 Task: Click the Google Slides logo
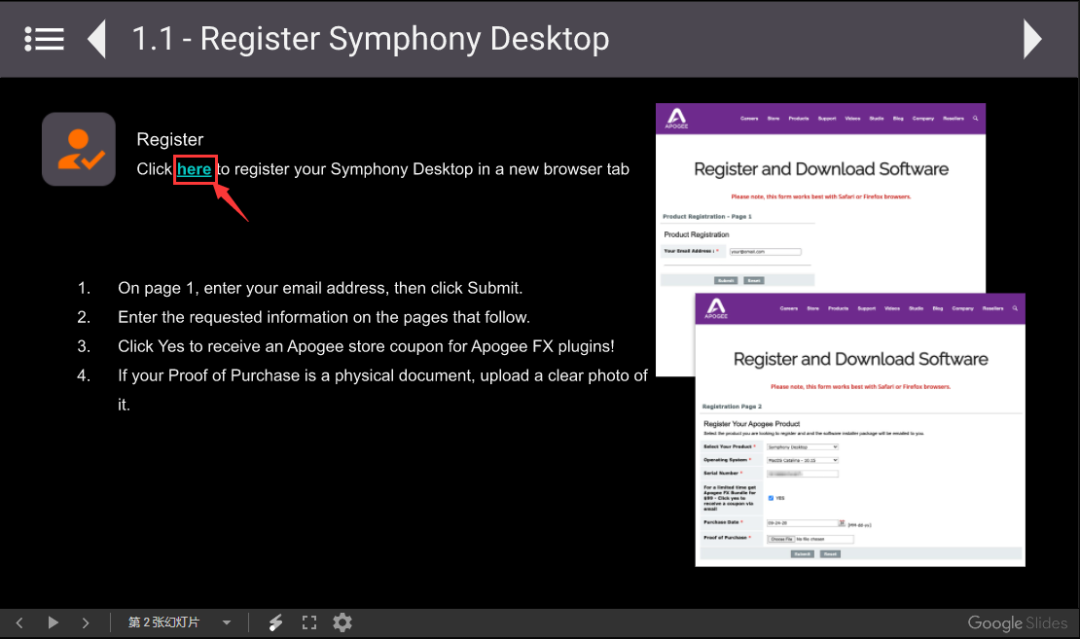(x=1017, y=623)
